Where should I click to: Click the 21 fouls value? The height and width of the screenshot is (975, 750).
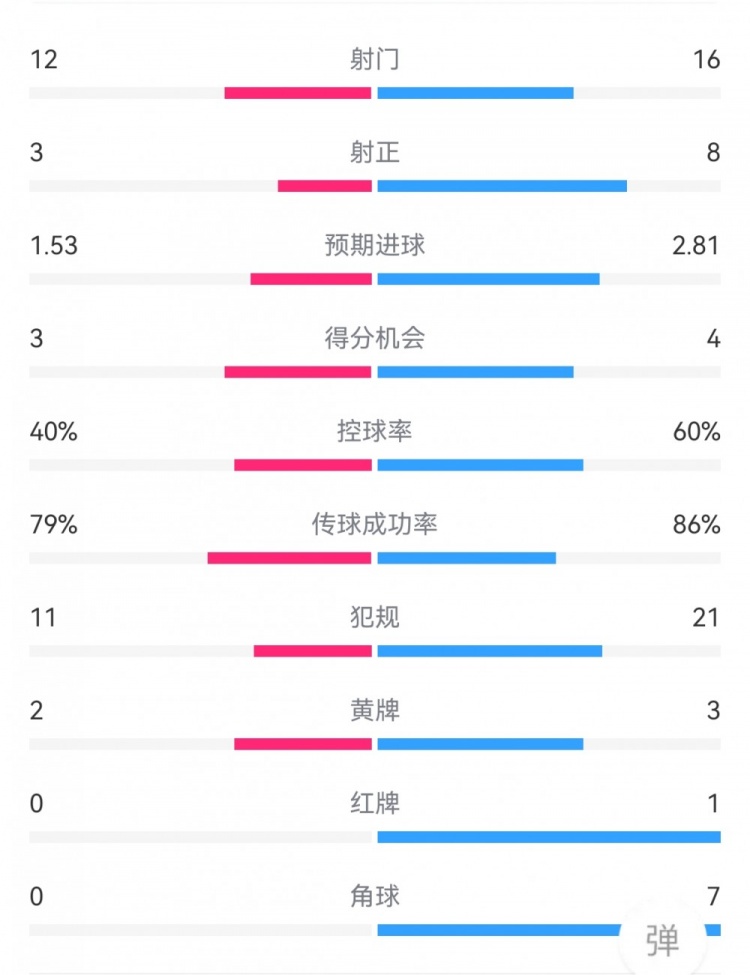coord(706,617)
